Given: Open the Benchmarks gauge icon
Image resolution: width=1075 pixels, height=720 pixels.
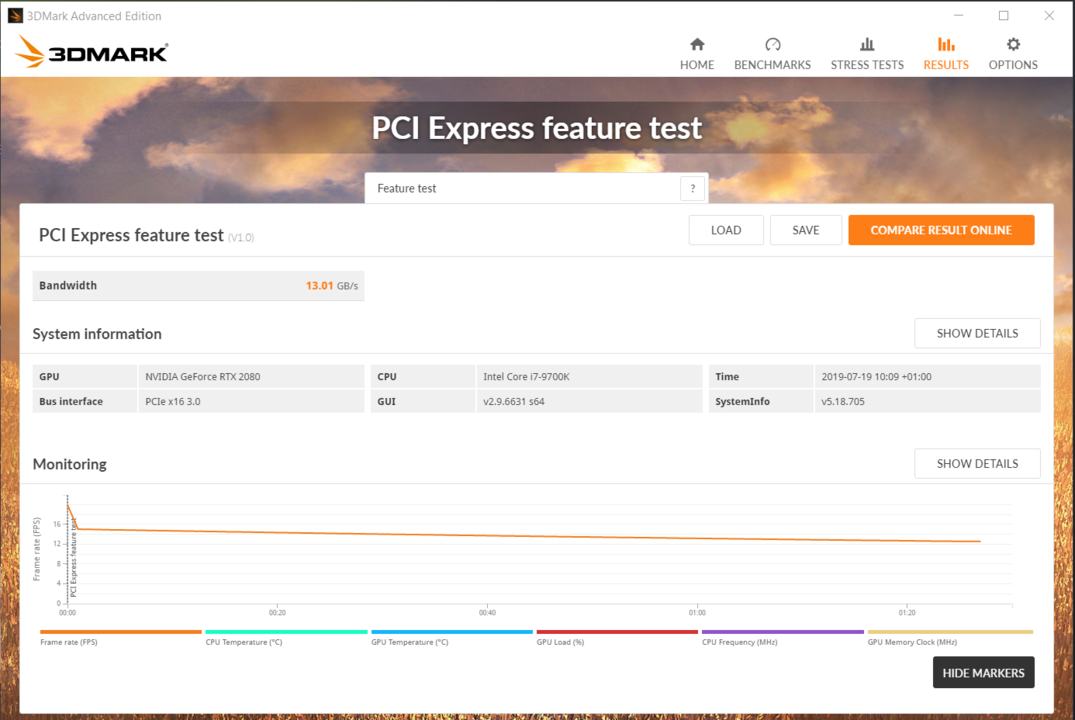Looking at the screenshot, I should coord(773,45).
